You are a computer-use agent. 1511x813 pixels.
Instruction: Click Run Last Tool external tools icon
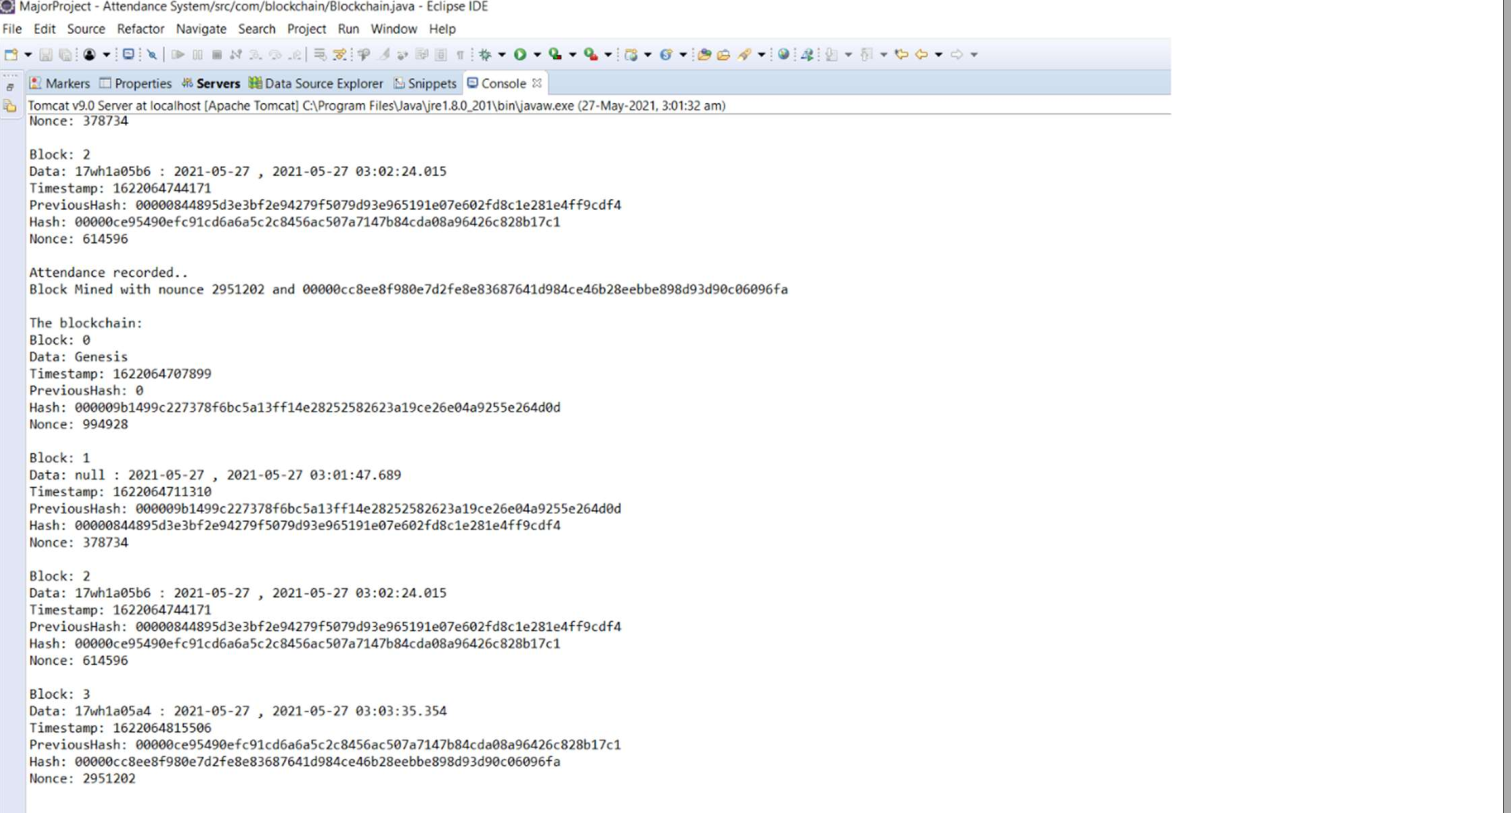click(591, 54)
